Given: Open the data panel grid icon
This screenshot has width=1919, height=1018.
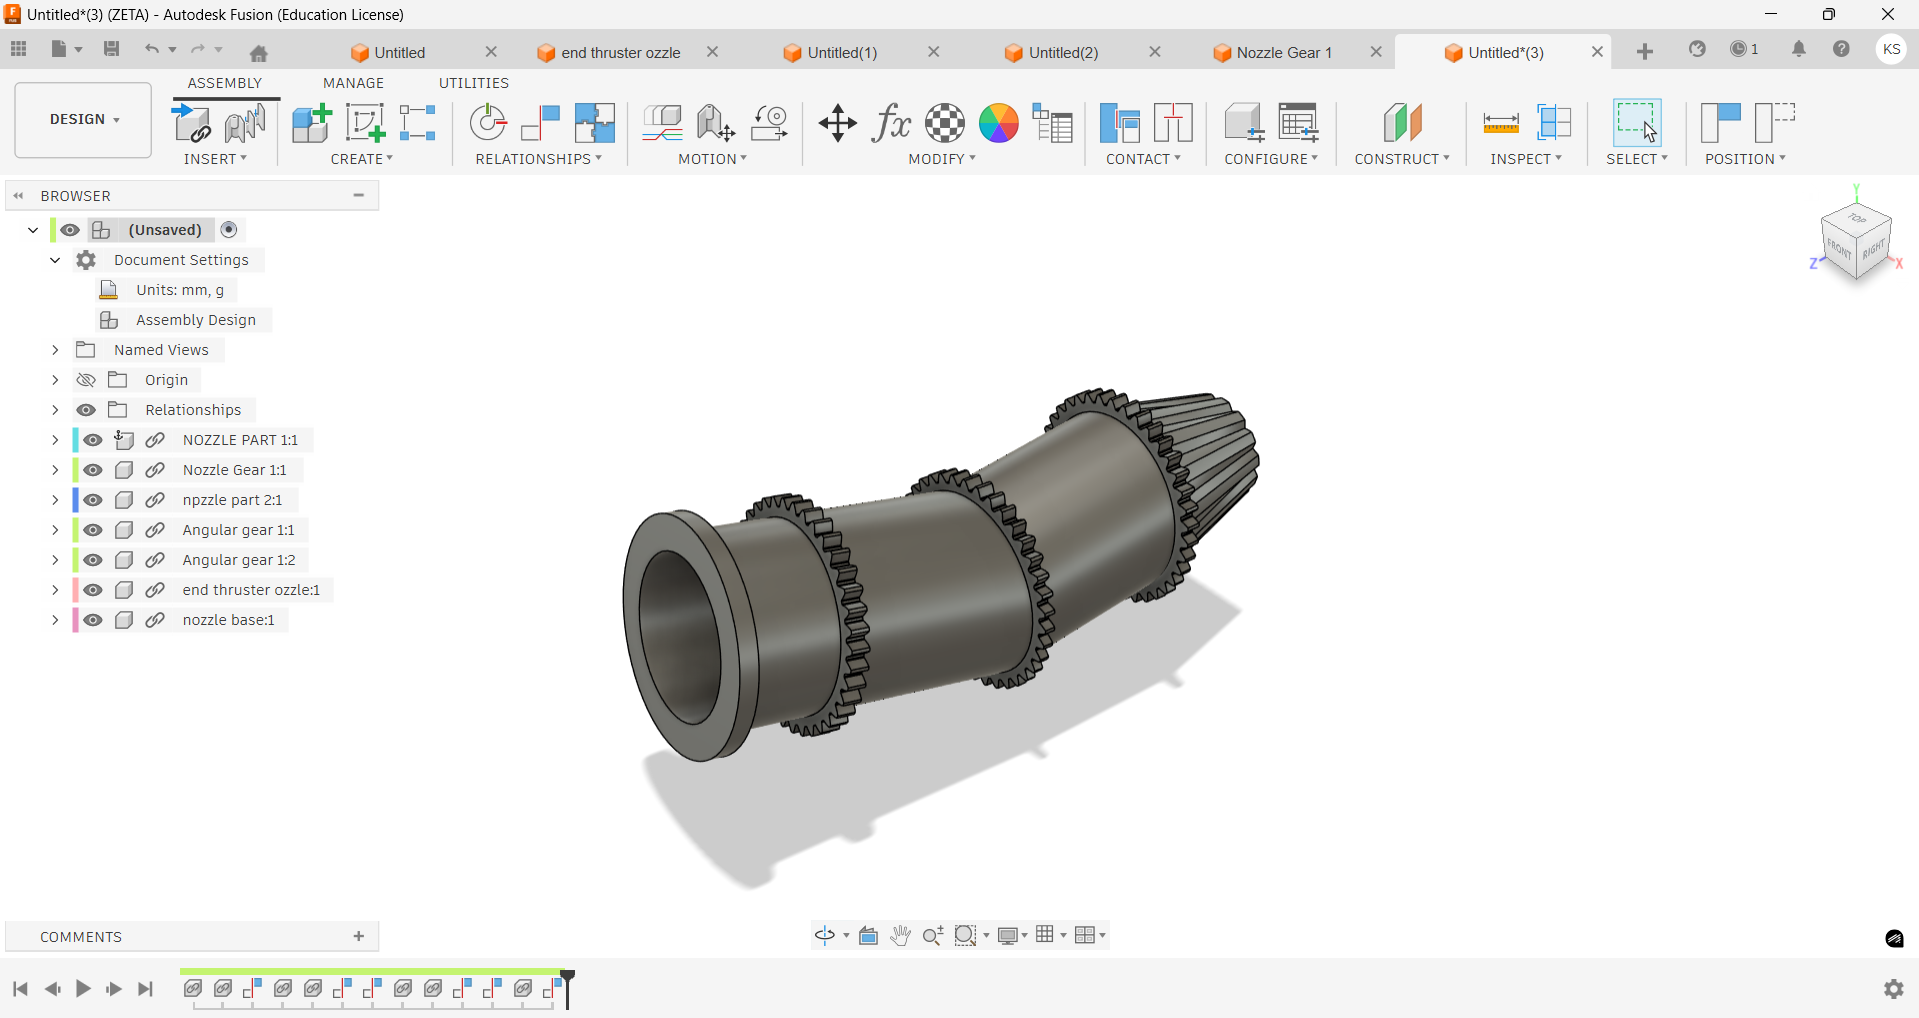Looking at the screenshot, I should point(19,49).
